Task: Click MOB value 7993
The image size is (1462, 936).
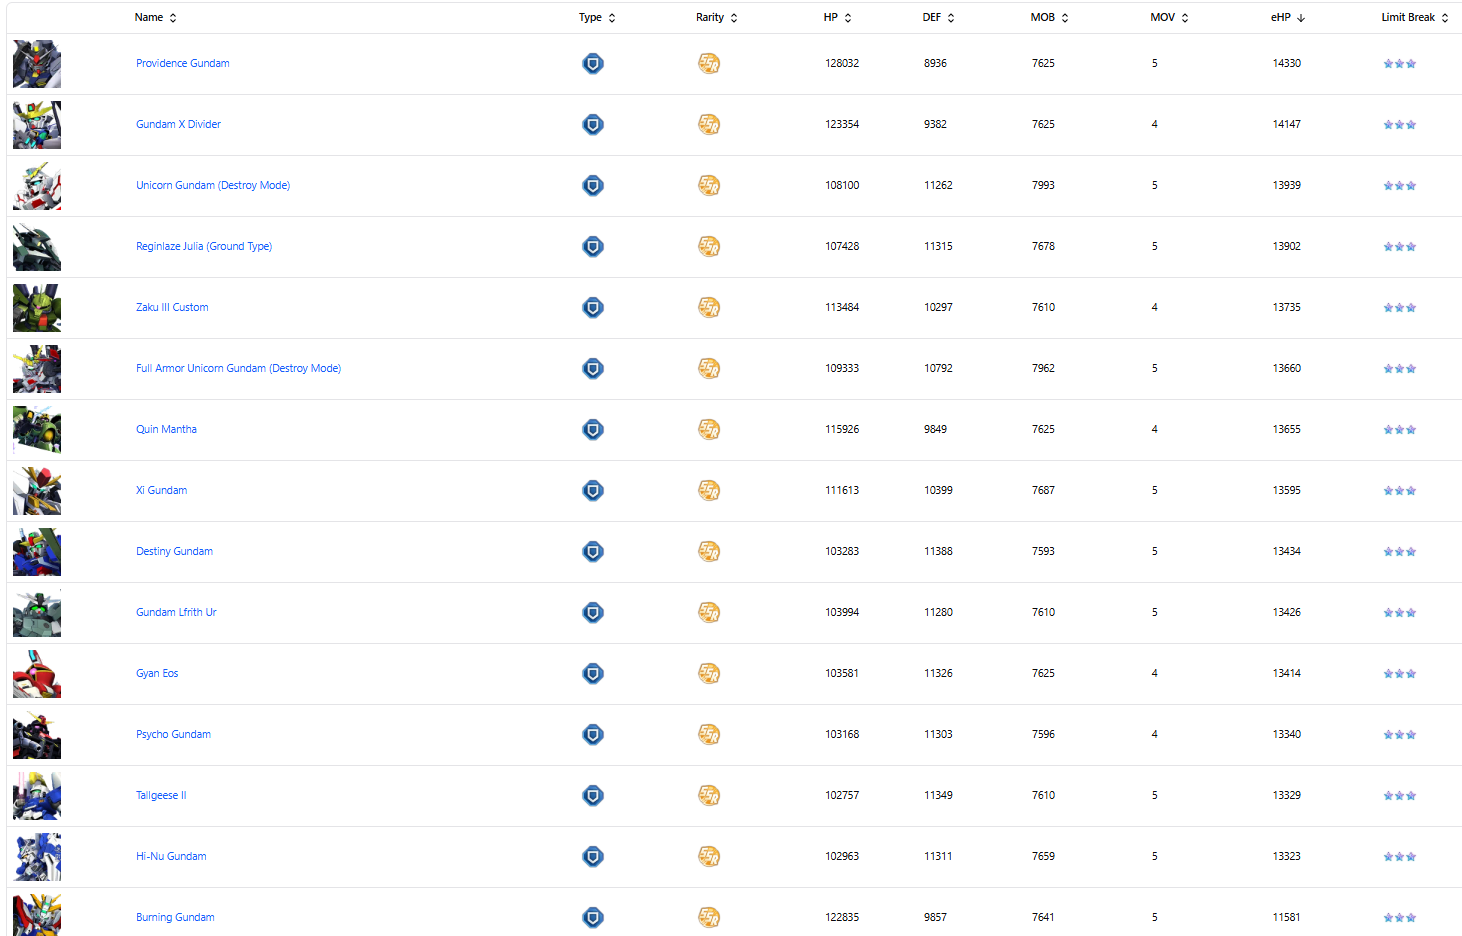Action: pyautogui.click(x=1043, y=185)
